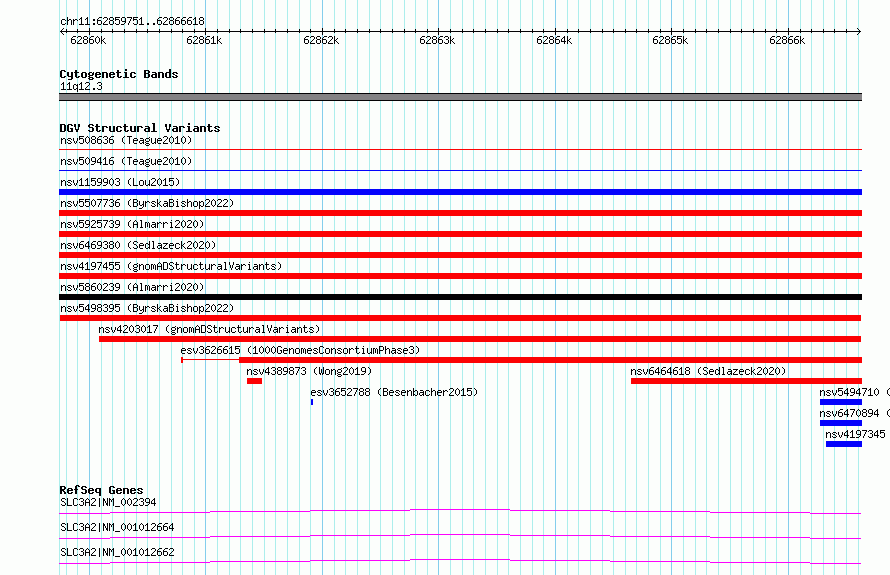
Task: Click chr11:62859751..62866618 coordinates label
Action: click(x=132, y=21)
